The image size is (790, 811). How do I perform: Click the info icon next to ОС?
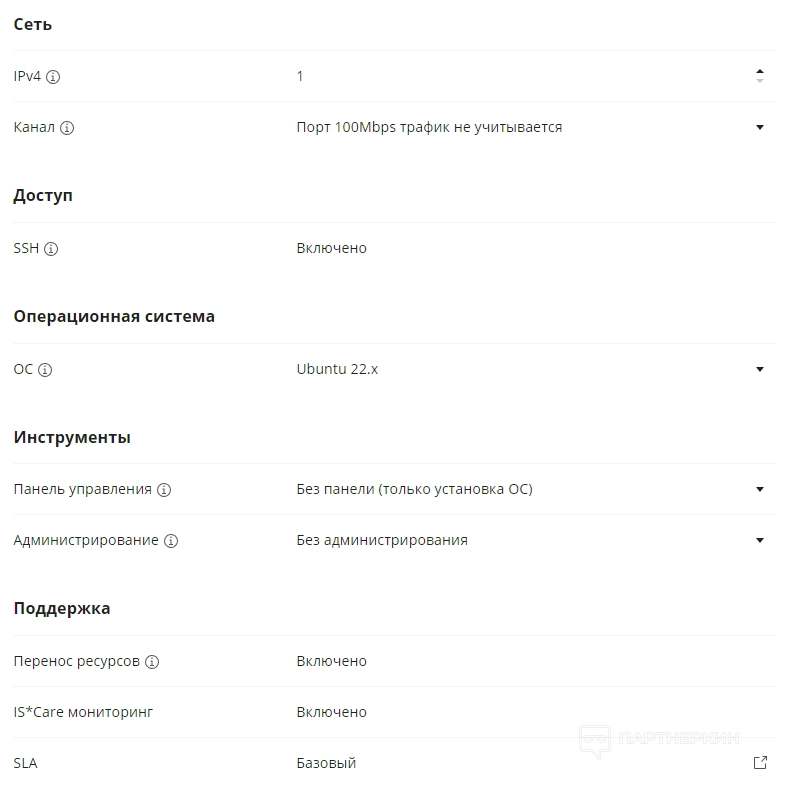click(45, 370)
